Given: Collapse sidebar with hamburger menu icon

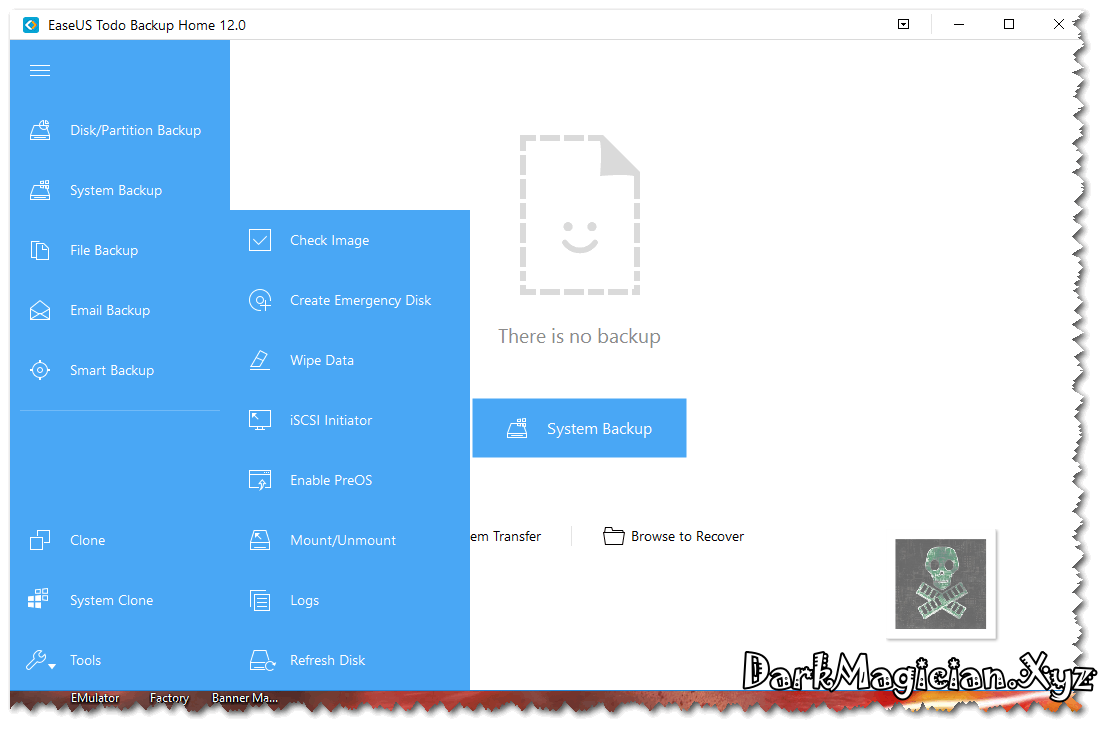Looking at the screenshot, I should click(40, 70).
